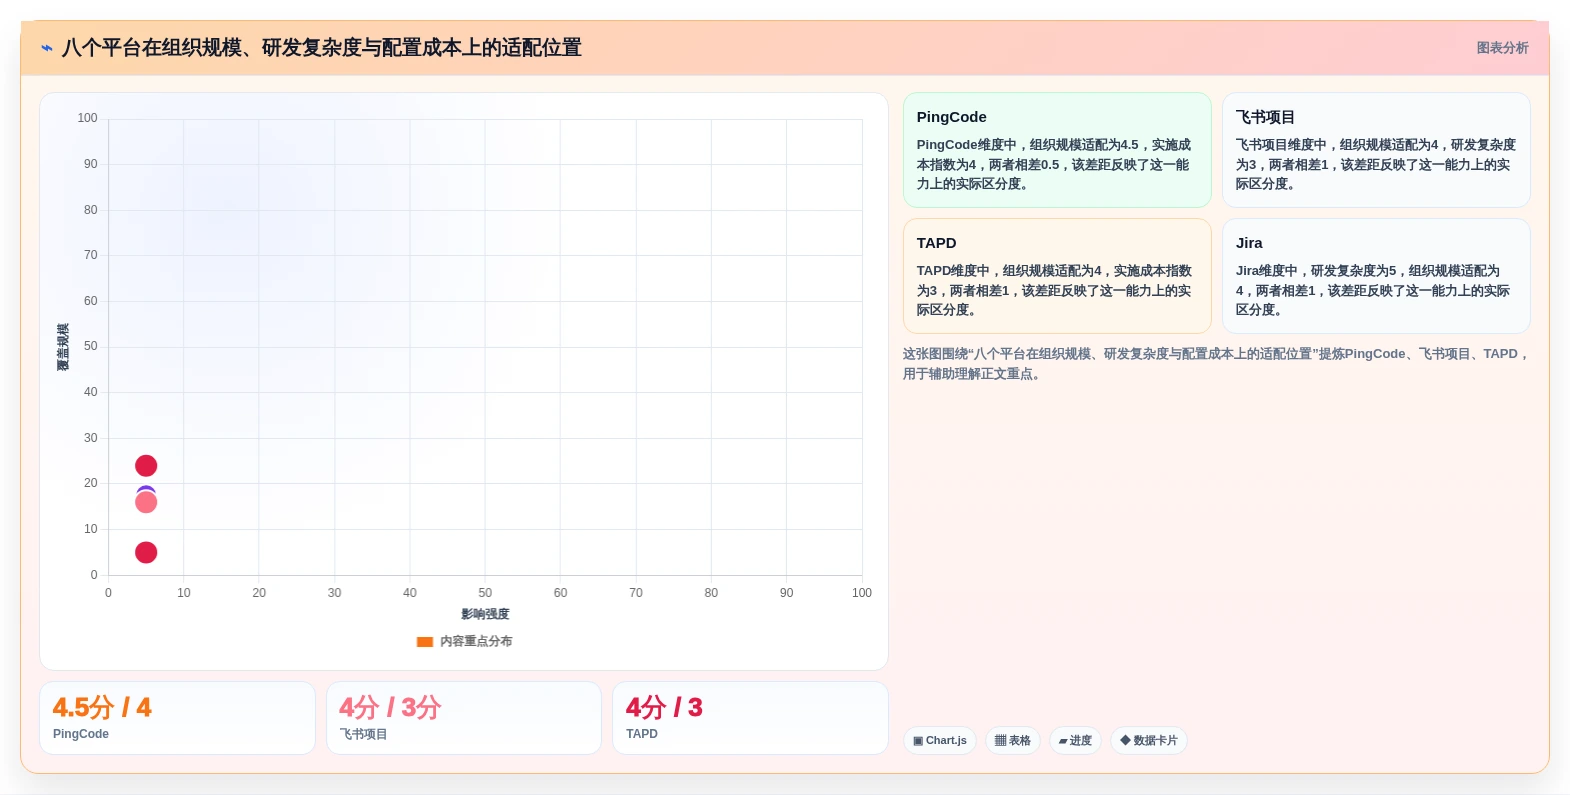The height and width of the screenshot is (795, 1570).
Task: Click the 4分 / 3分 飞书项目 stat card
Action: click(464, 718)
